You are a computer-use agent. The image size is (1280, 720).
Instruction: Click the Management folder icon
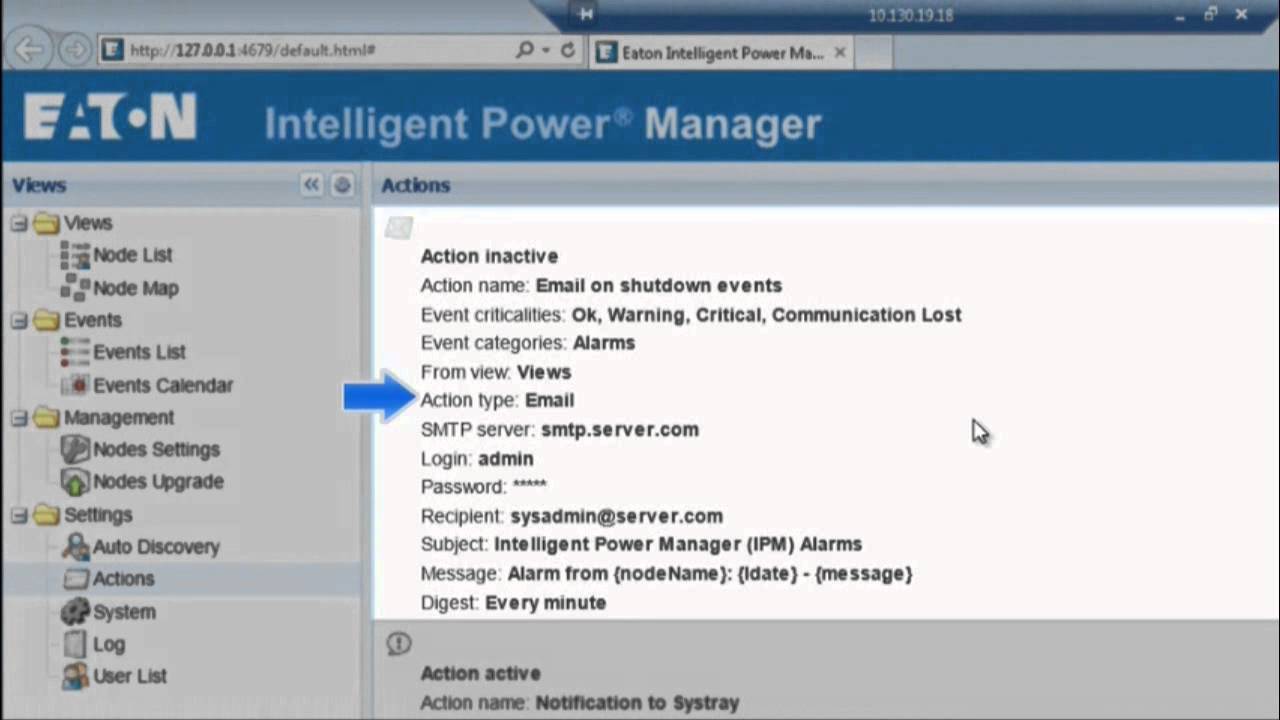coord(46,417)
